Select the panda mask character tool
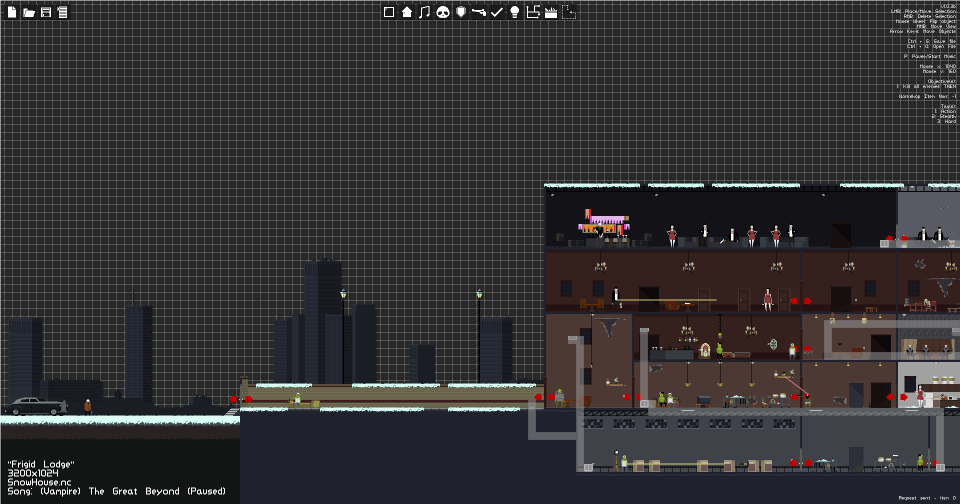This screenshot has width=960, height=504. point(443,12)
